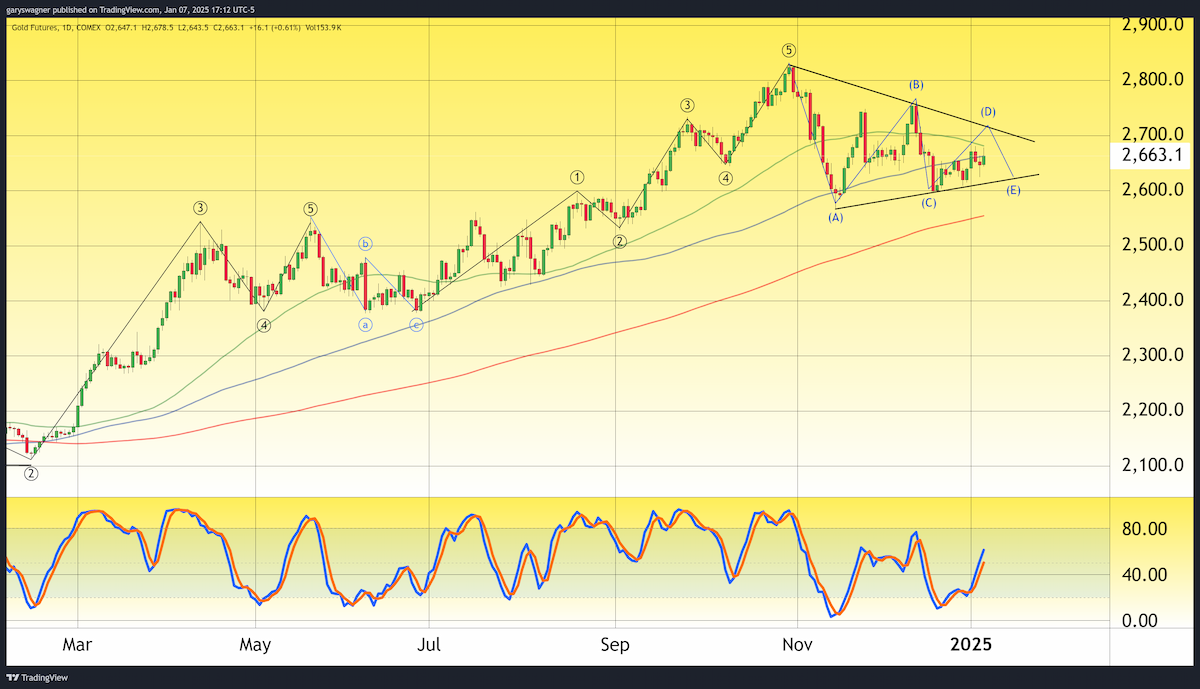
Task: Select the (C) wave label
Action: [929, 203]
